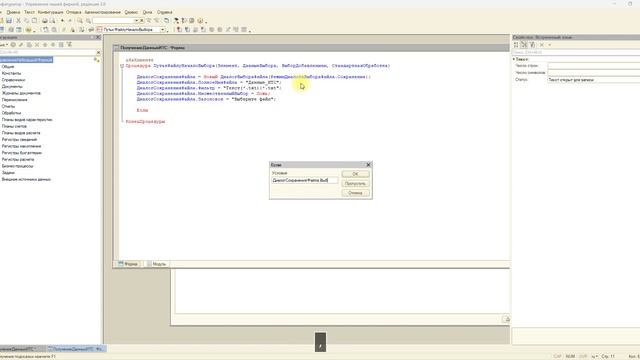Select Обработки in configuration tree
The image size is (640, 360).
pyautogui.click(x=11, y=113)
